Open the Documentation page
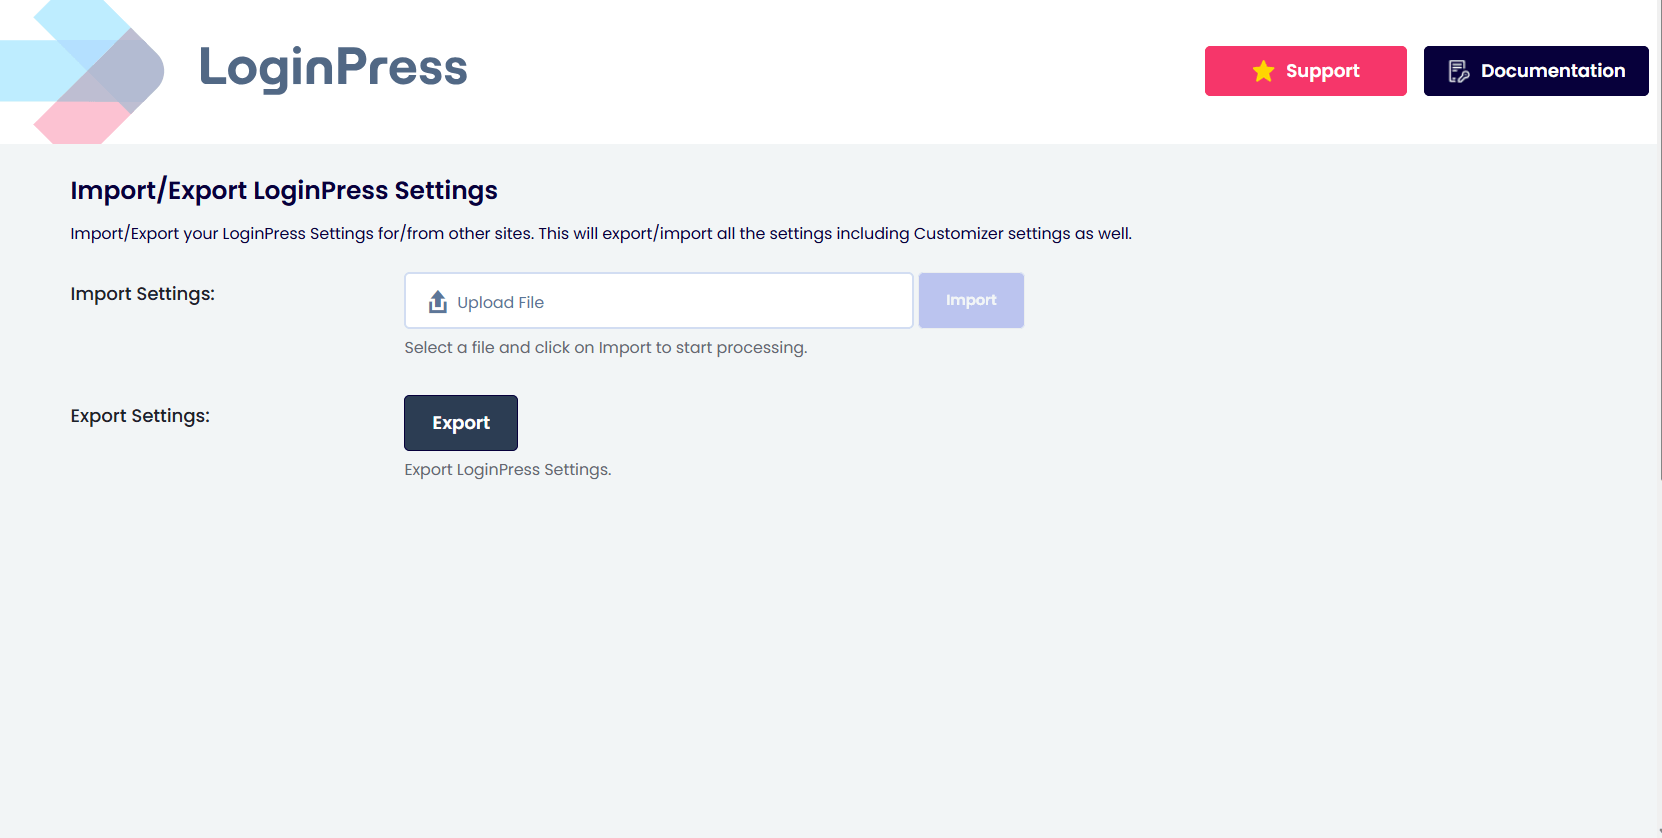Viewport: 1662px width, 838px height. [1536, 70]
